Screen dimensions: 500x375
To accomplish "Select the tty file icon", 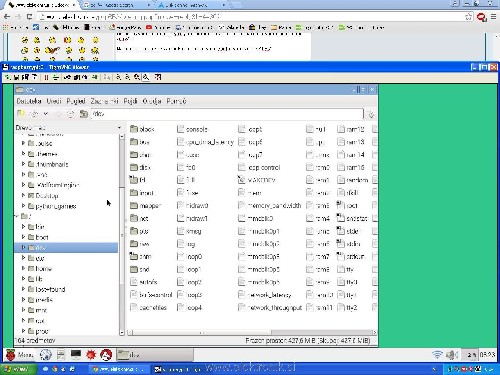I will [x=341, y=269].
